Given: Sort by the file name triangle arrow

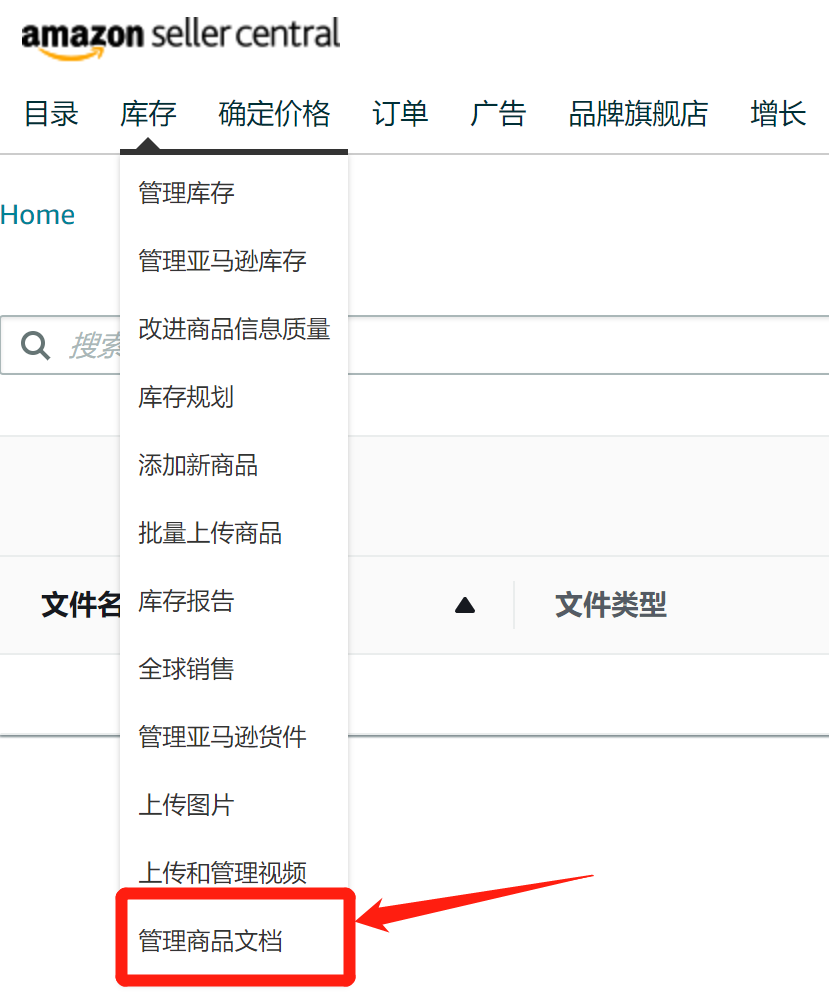Looking at the screenshot, I should pos(465,605).
